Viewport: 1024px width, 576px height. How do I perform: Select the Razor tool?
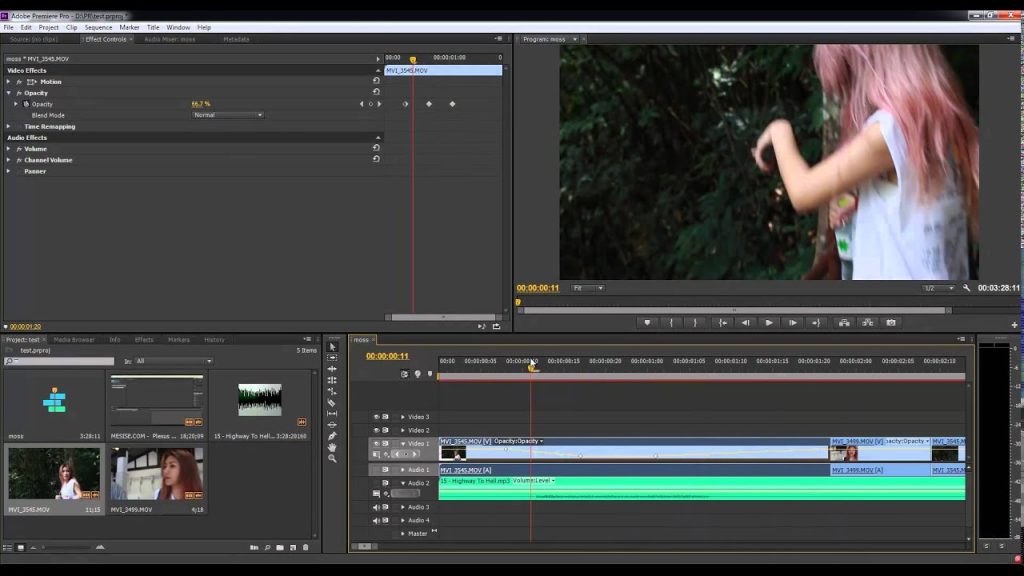tap(332, 402)
